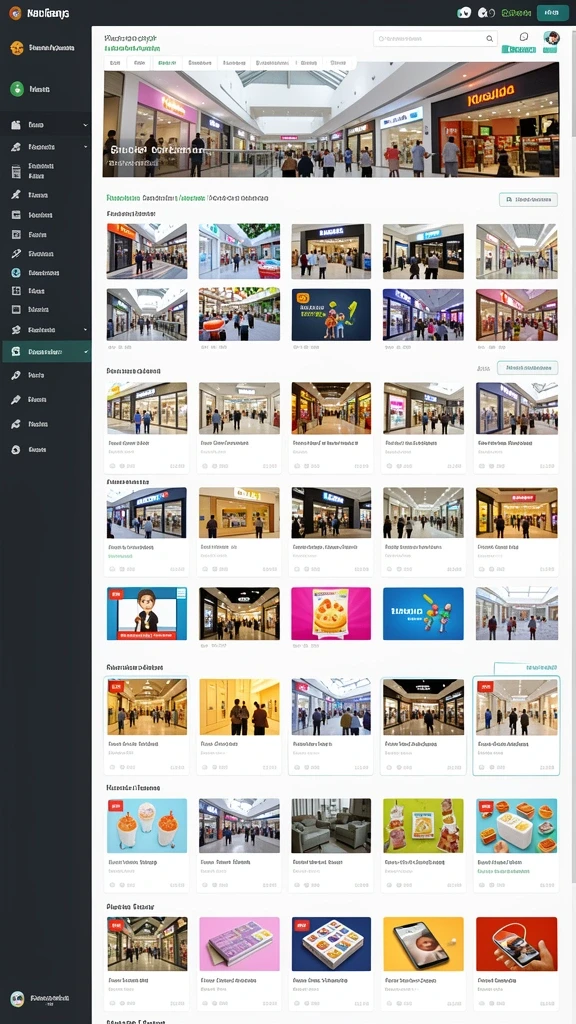
Task: Click the calculator icon in the sidebar
Action: (x=16, y=171)
